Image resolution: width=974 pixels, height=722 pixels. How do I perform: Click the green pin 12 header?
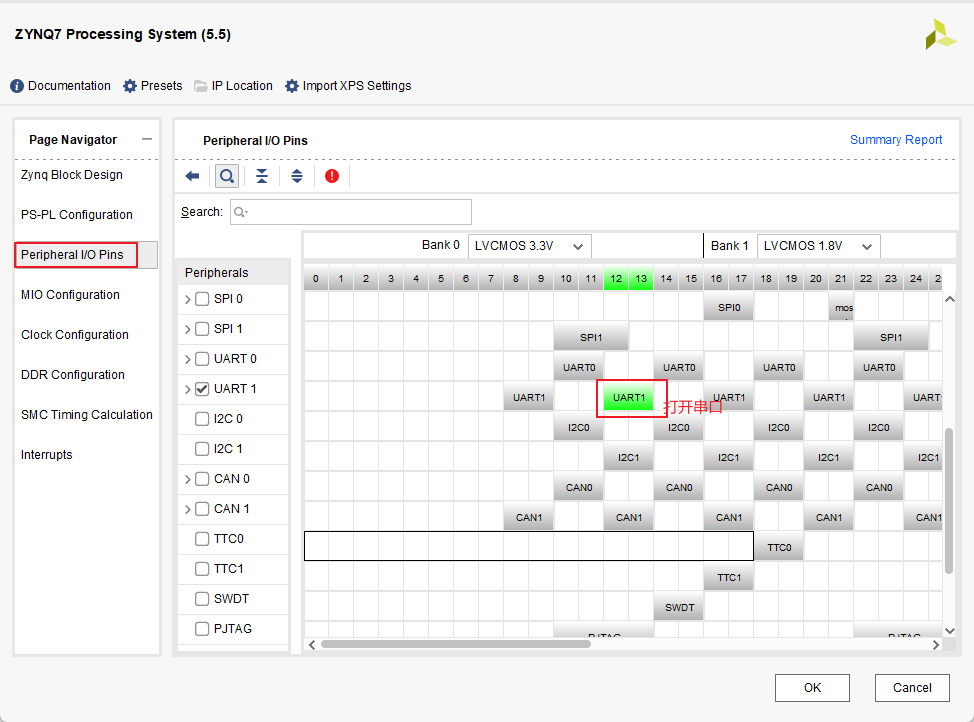pos(616,278)
